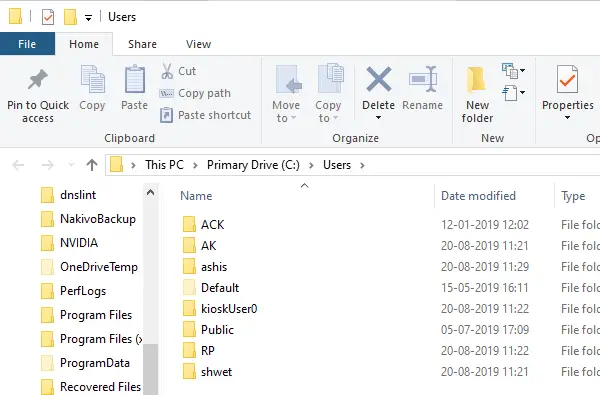Screen dimensions: 600x395
Task: Select PerfLogs in the navigation pane
Action: (x=83, y=291)
